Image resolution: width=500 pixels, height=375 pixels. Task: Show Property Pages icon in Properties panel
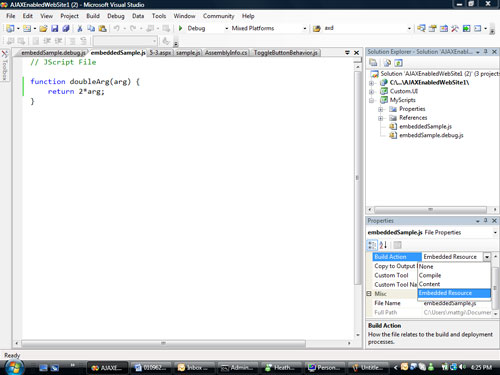(397, 245)
